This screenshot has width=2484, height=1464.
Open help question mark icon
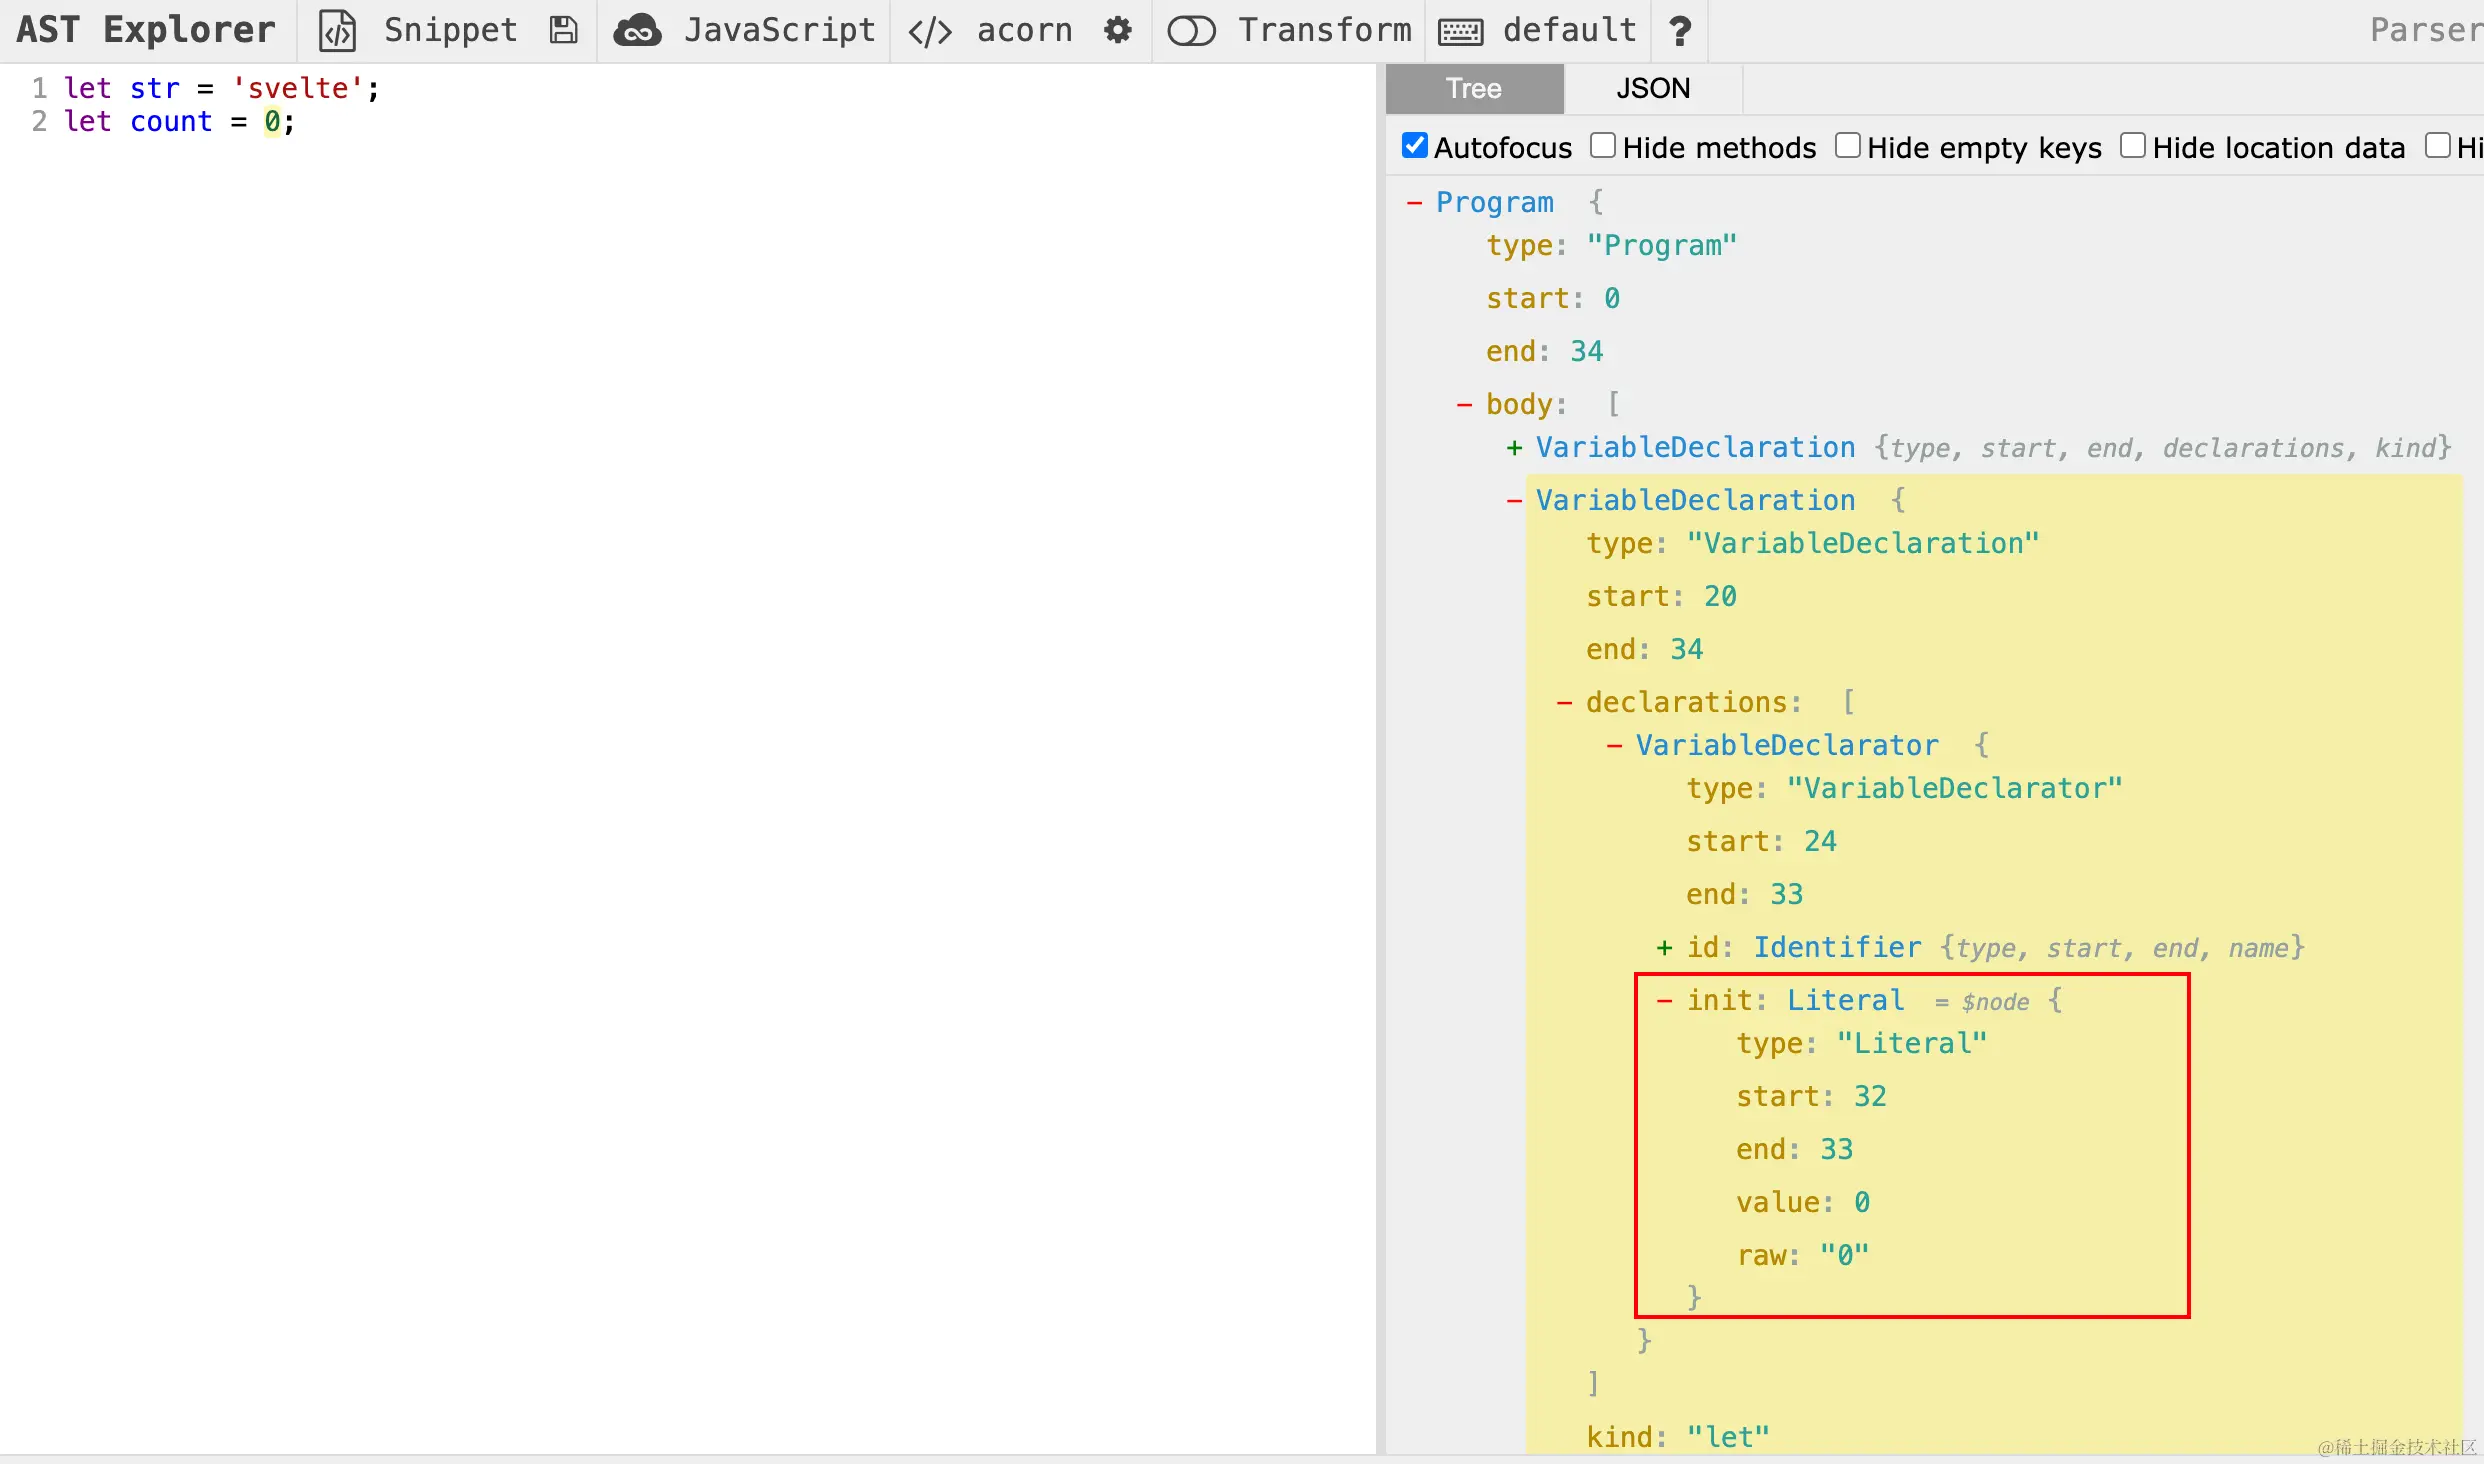click(1680, 31)
